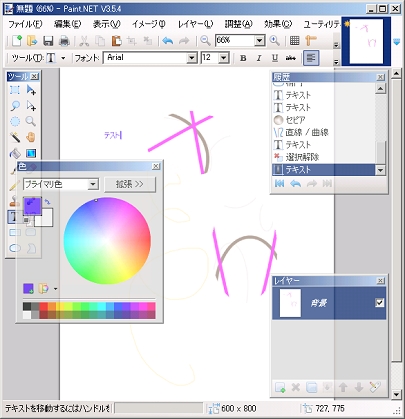Click the Print icon in the toolbar
The image size is (405, 419).
pos(64,41)
